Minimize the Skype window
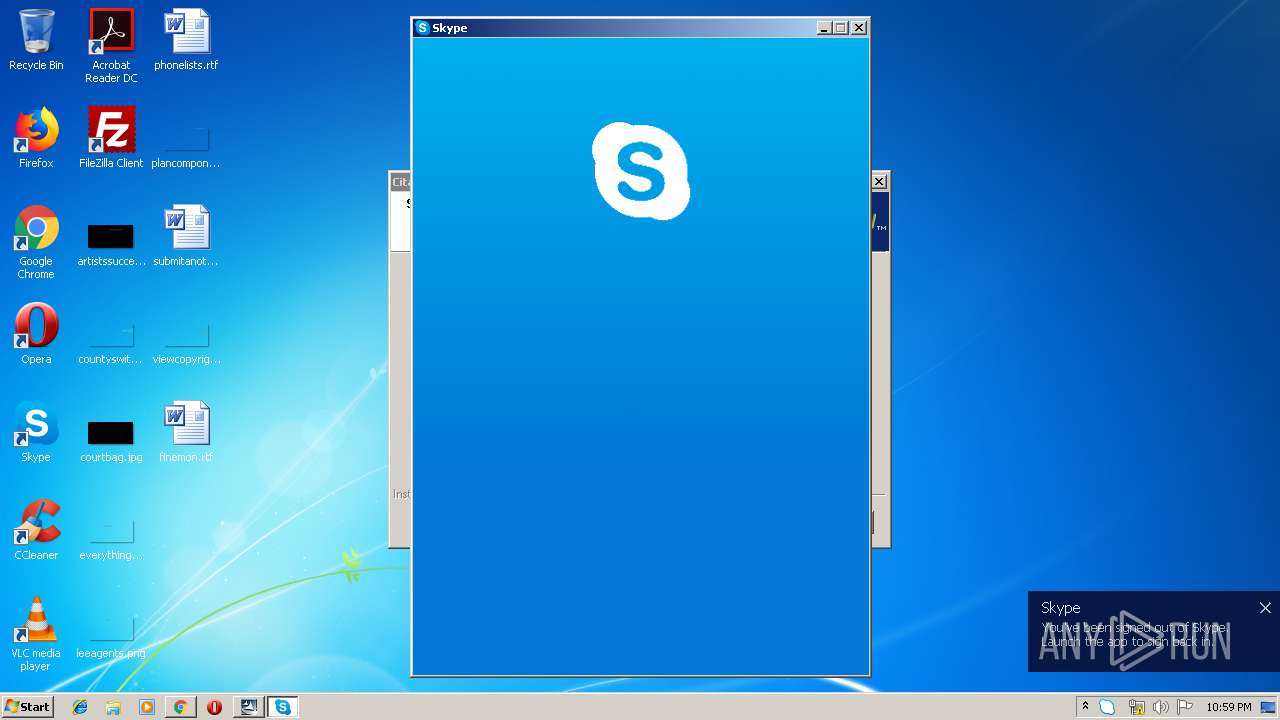Screen dimensions: 1280x720 point(824,28)
